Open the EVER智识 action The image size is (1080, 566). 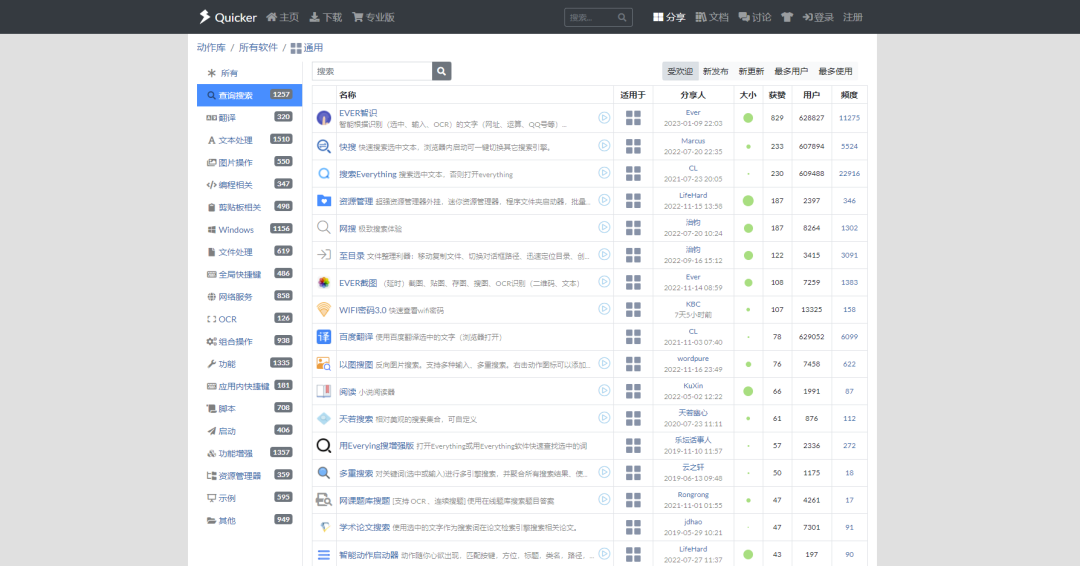(358, 113)
